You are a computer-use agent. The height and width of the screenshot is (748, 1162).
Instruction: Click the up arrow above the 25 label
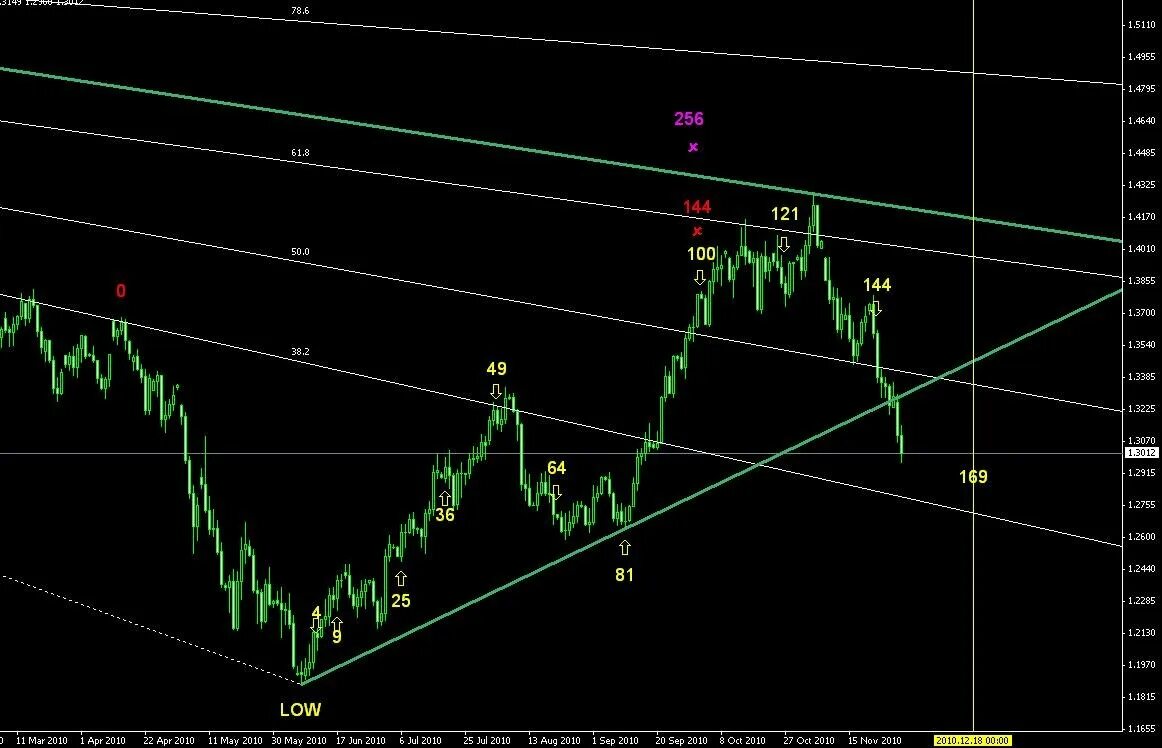coord(401,578)
